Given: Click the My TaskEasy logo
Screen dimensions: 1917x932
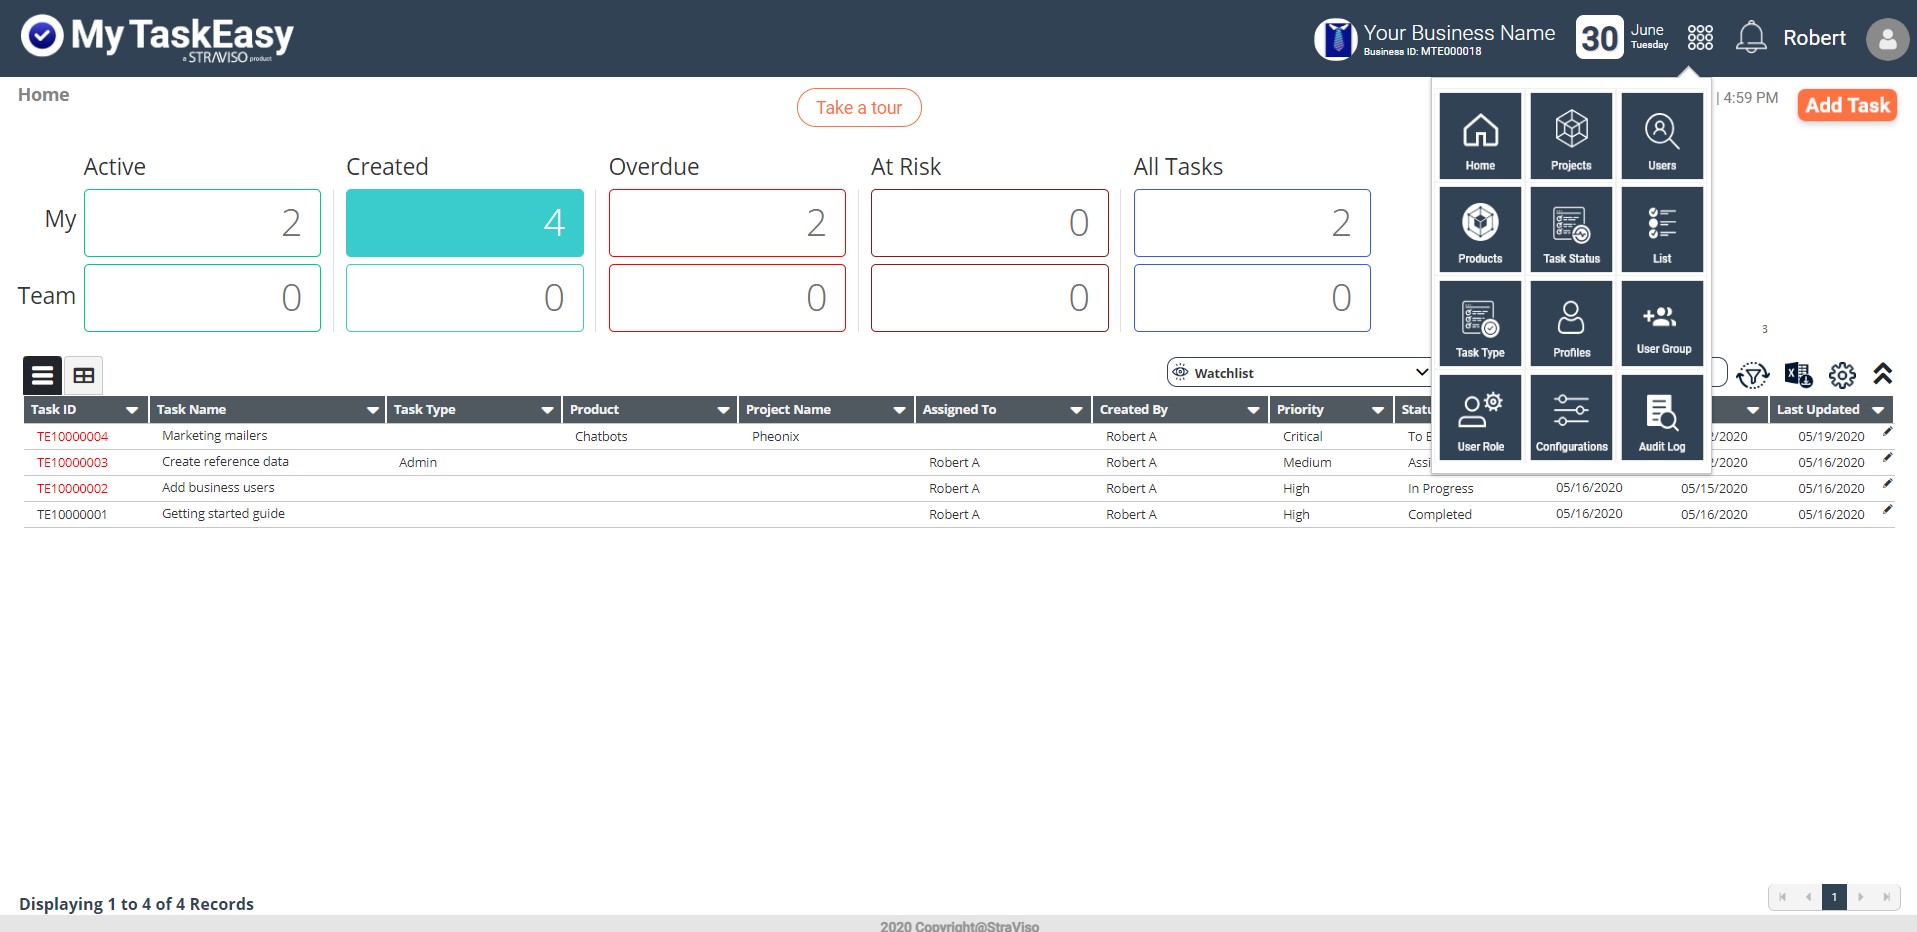Looking at the screenshot, I should [157, 38].
